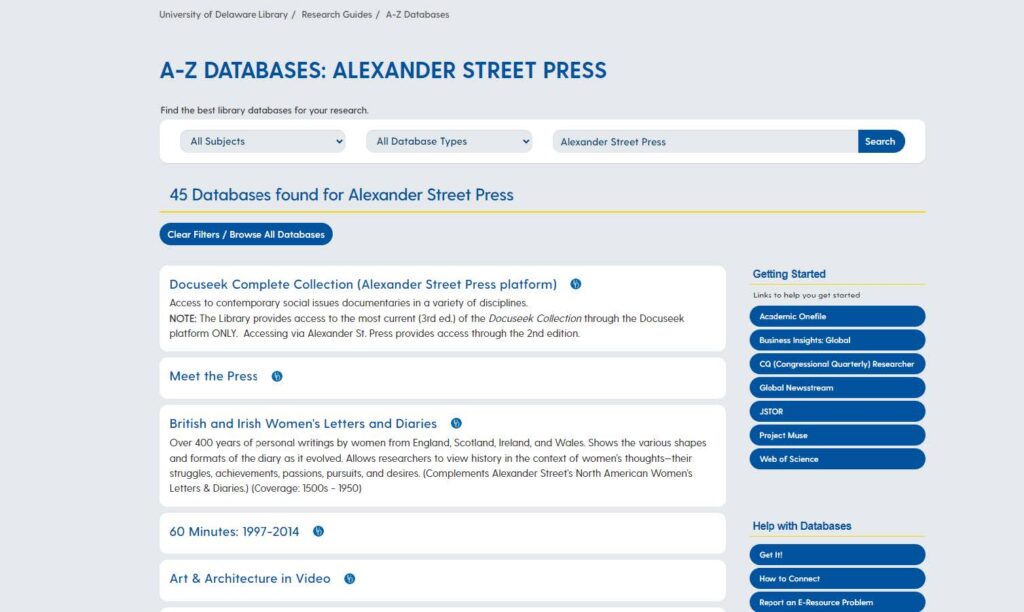
Task: Click the database search input field
Action: [704, 142]
